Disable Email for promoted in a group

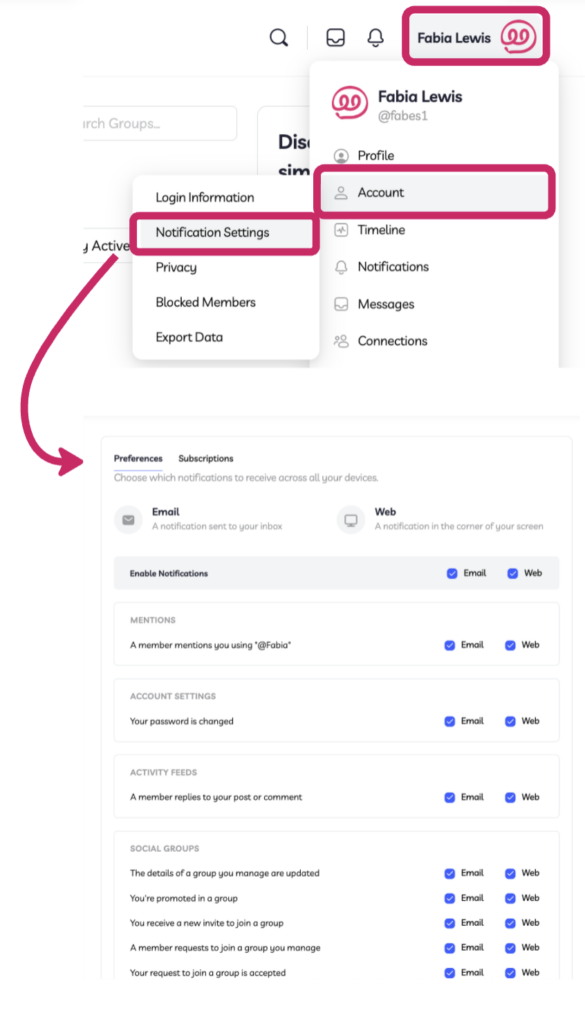pyautogui.click(x=450, y=898)
